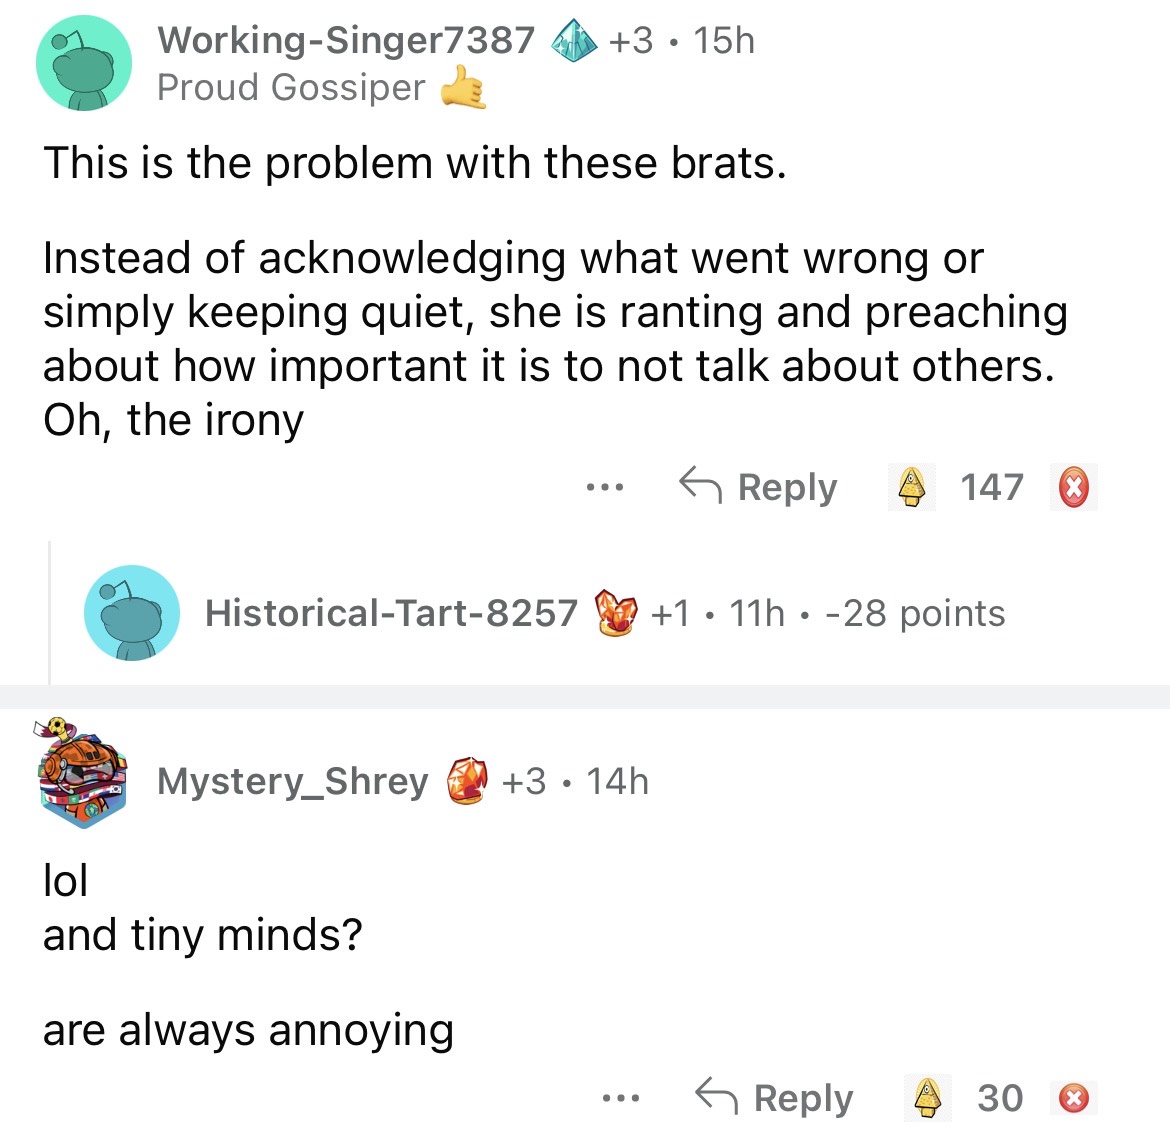Click the Historical-Tart-8257 avatar

pyautogui.click(x=132, y=613)
